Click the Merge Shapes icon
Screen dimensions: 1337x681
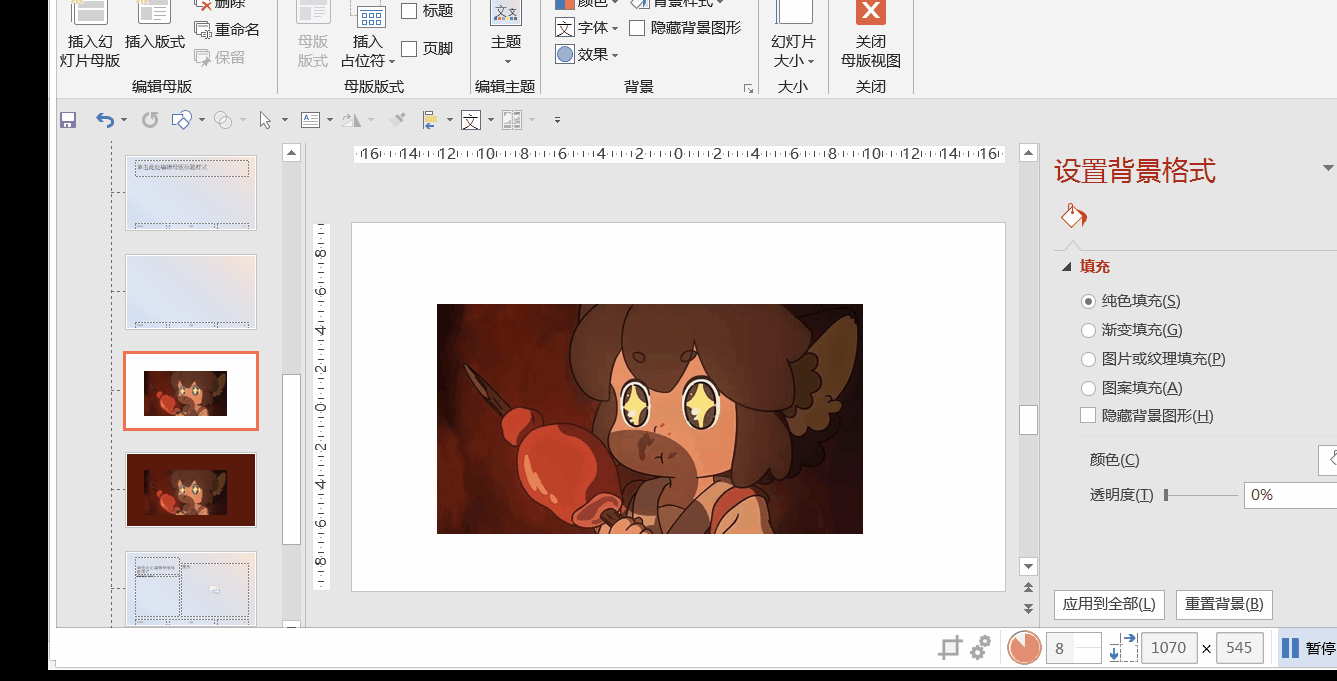[x=224, y=120]
